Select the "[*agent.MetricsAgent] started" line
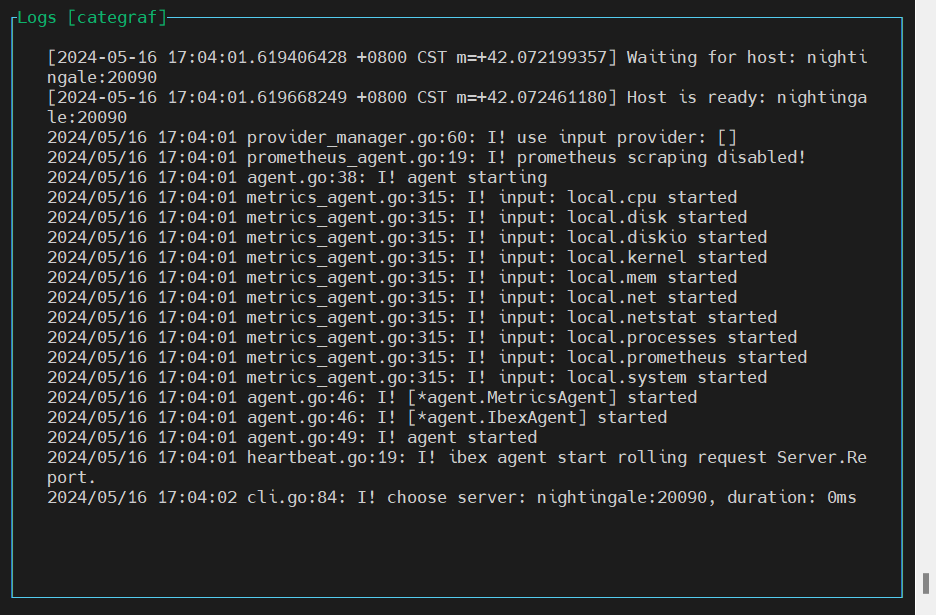Viewport: 936px width, 615px height. coord(372,397)
